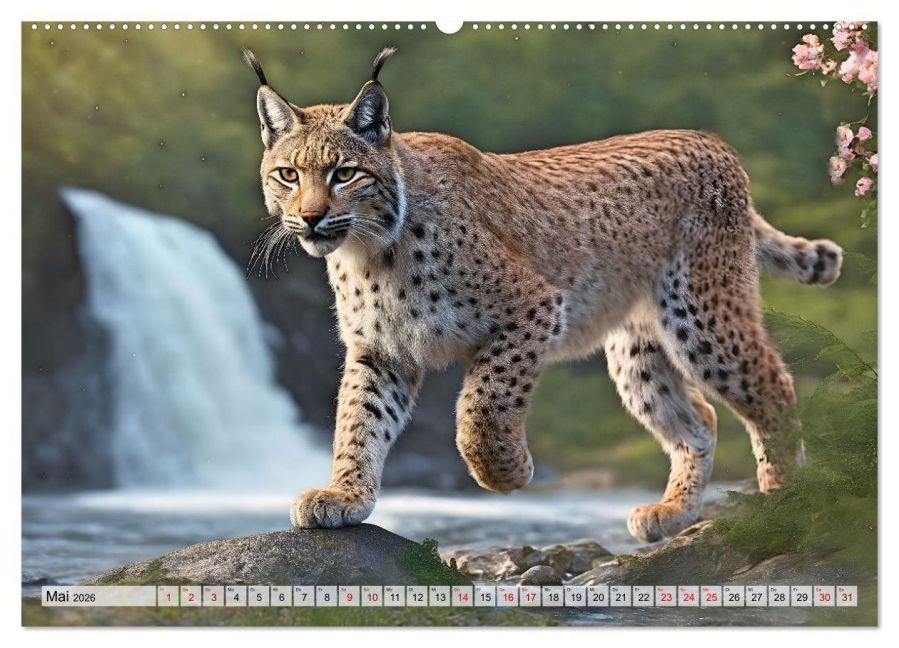Click day 31 at the strip's end
The width and height of the screenshot is (899, 648).
846,596
